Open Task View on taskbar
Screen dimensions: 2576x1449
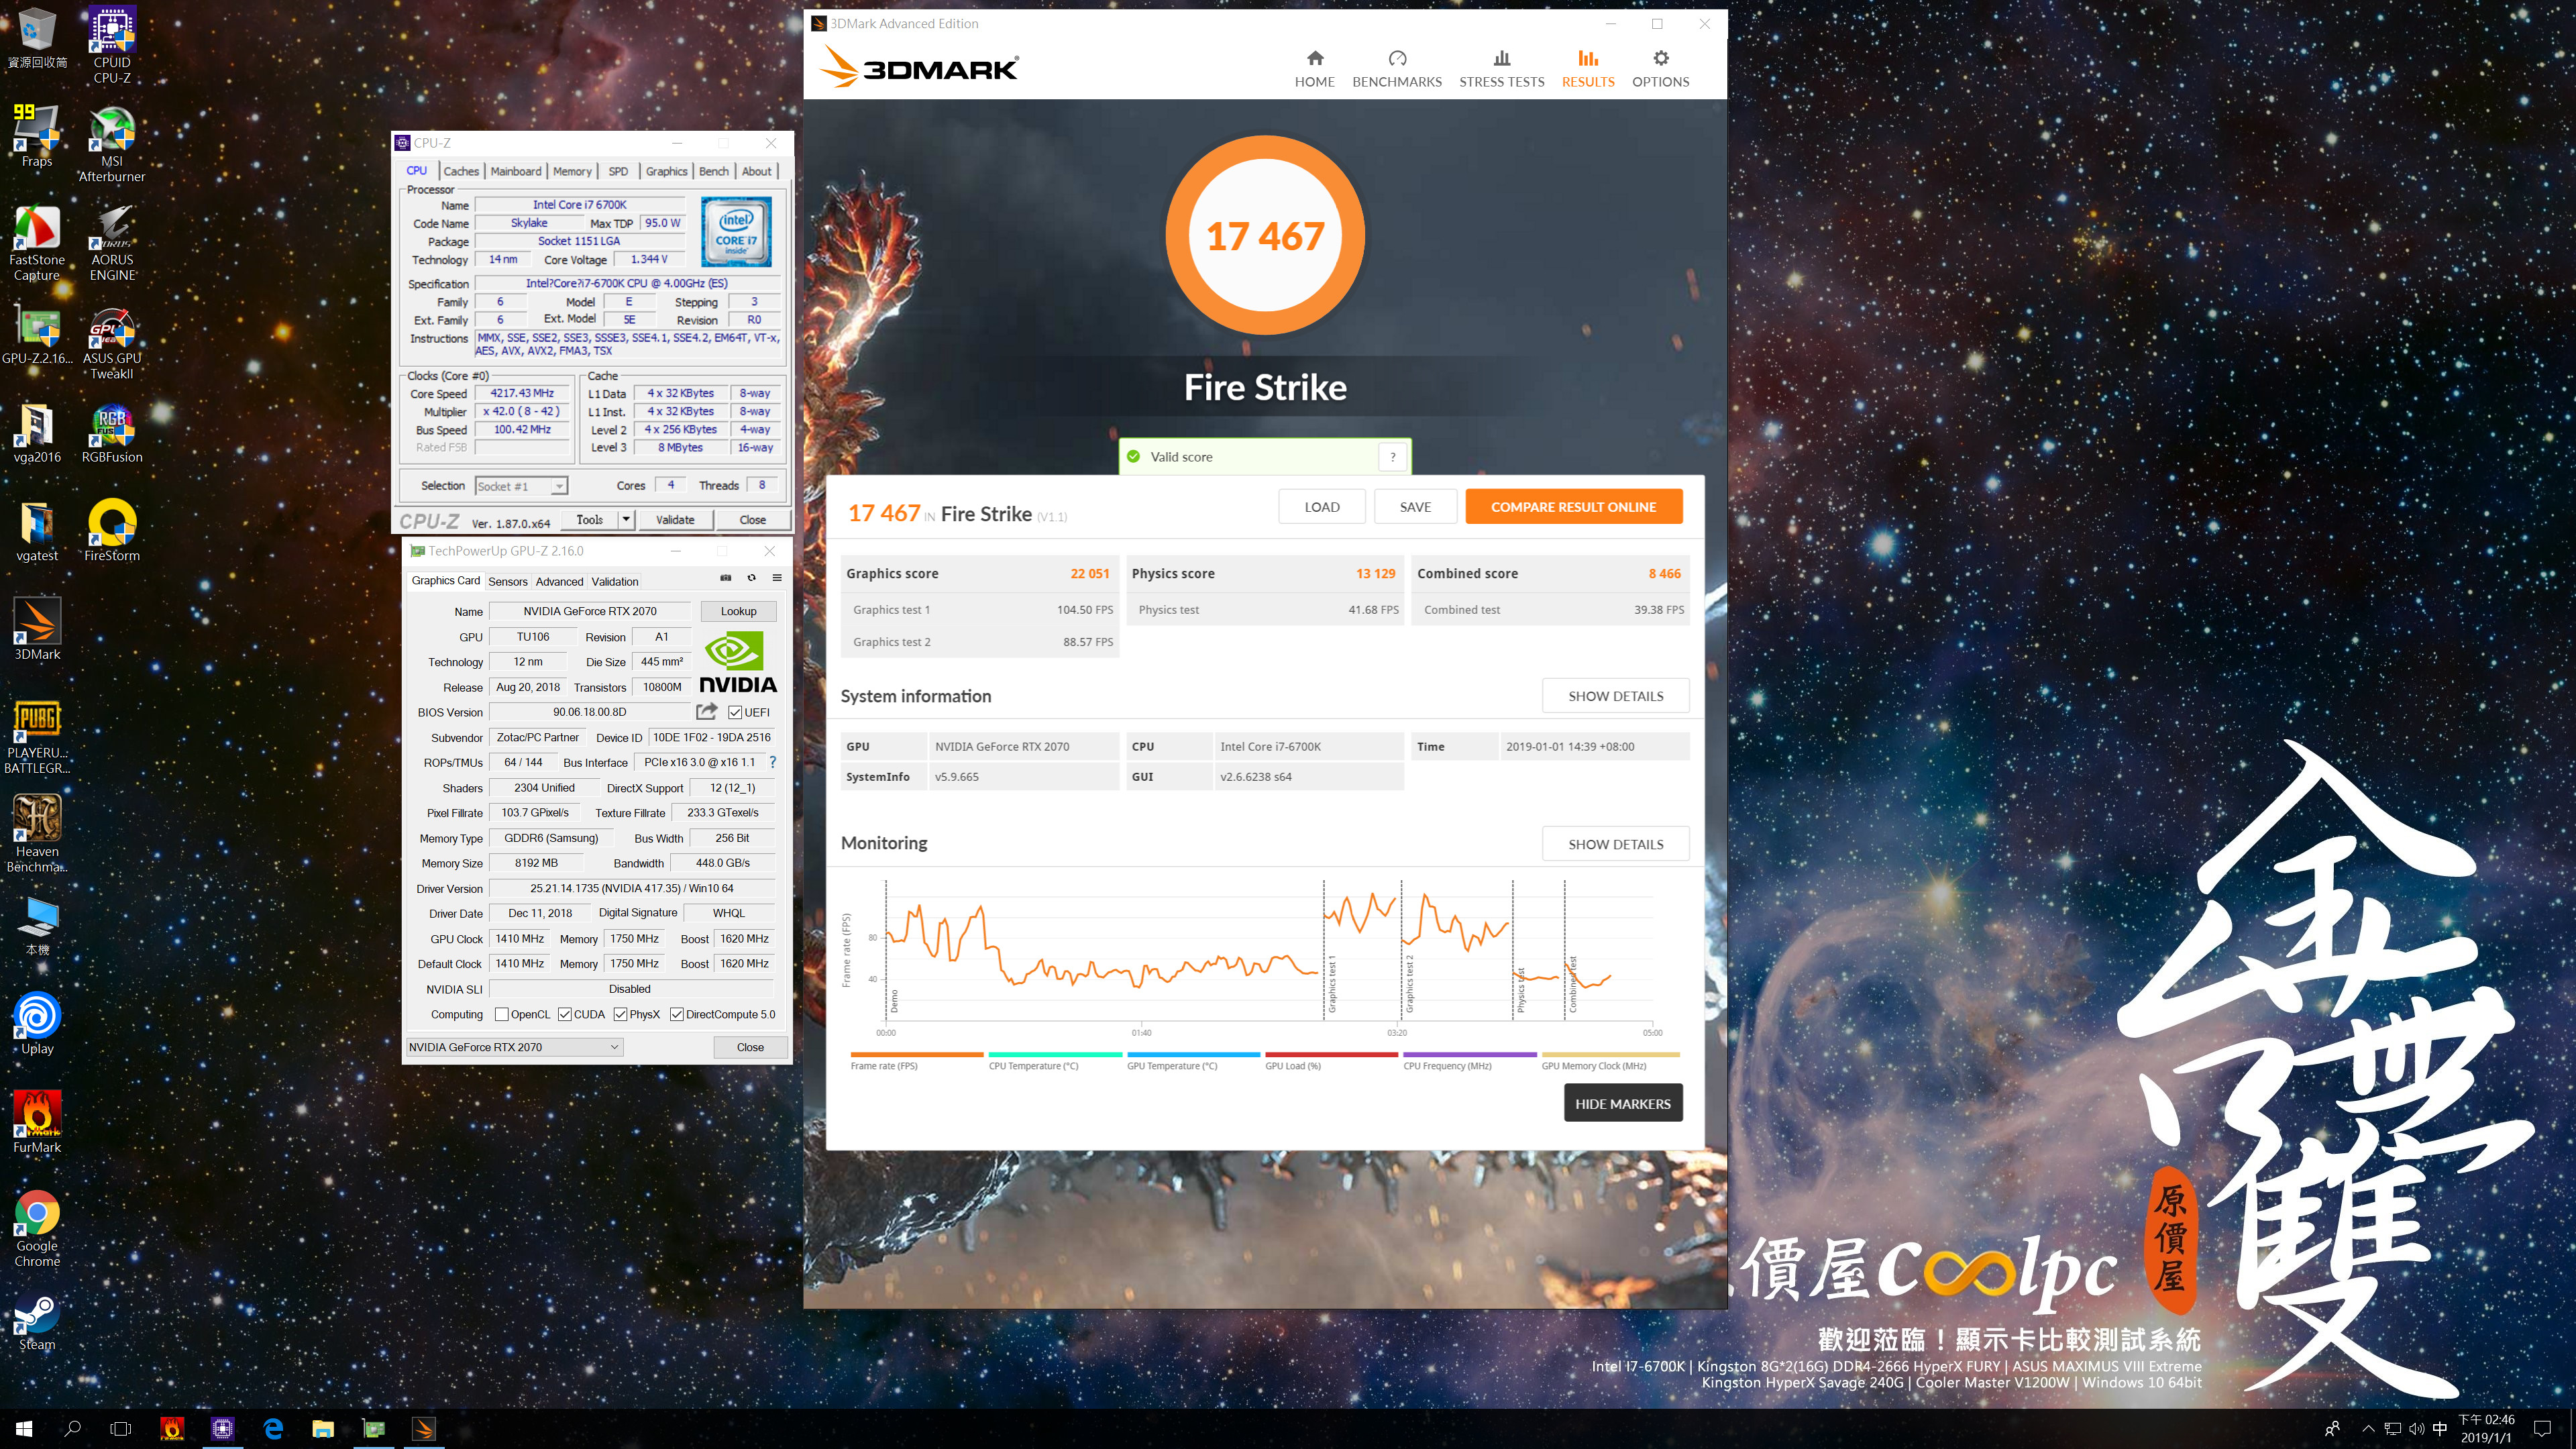pyautogui.click(x=120, y=1429)
